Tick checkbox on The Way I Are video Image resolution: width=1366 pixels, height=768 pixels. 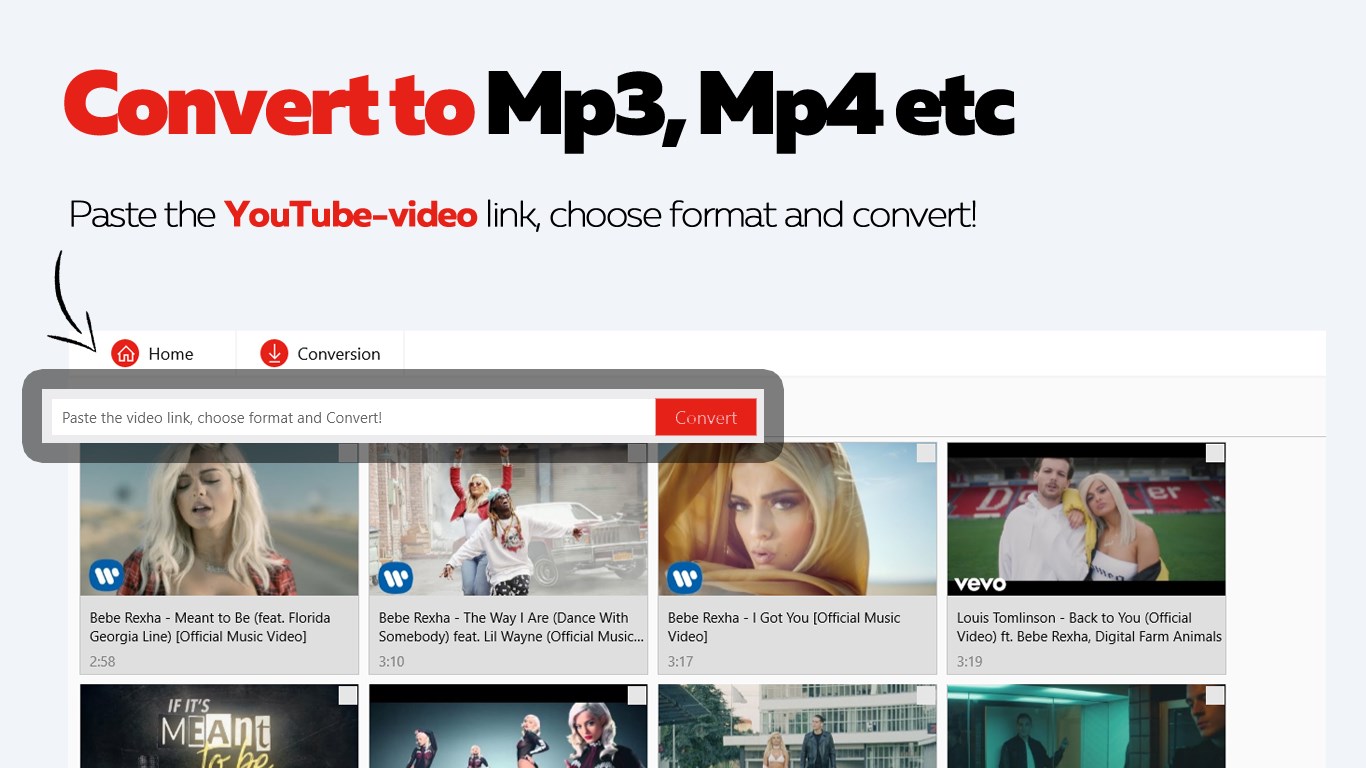point(637,453)
